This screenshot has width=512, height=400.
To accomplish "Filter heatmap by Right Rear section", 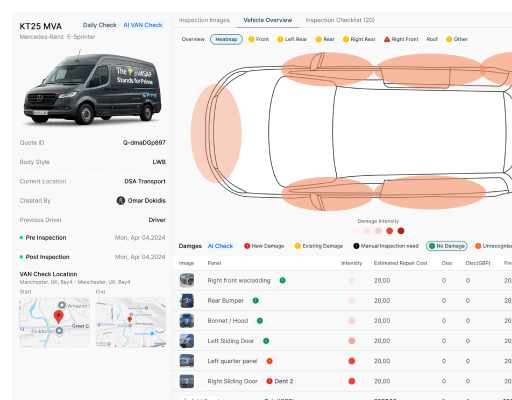I will pos(359,39).
